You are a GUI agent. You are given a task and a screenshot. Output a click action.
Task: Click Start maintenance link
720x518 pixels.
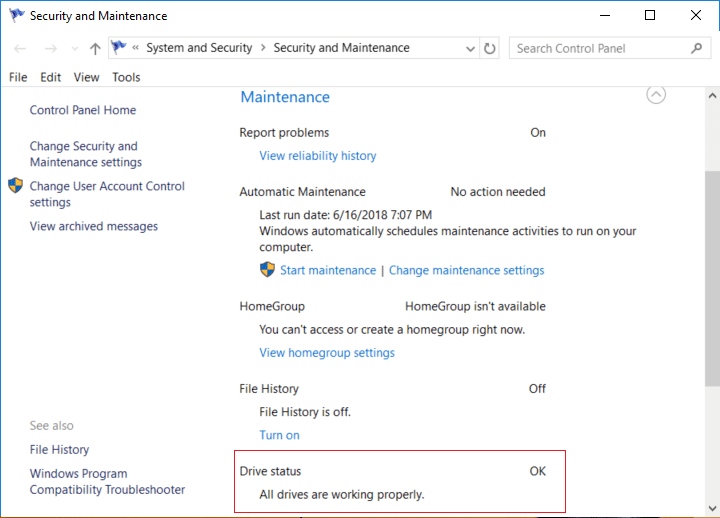click(328, 270)
